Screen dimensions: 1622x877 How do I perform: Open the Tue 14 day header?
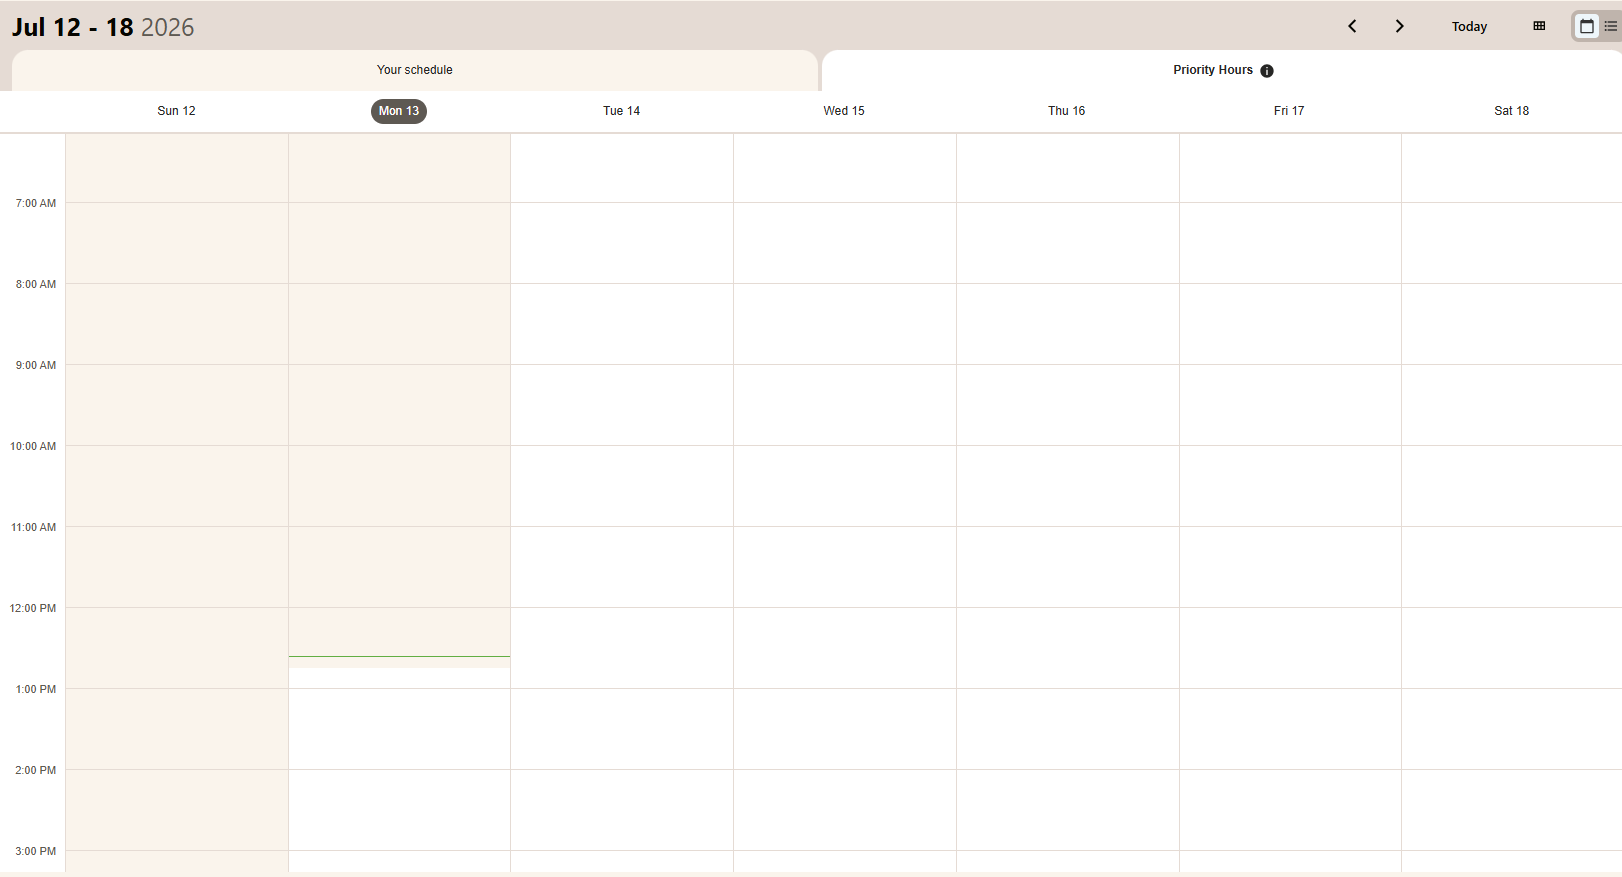tap(621, 111)
